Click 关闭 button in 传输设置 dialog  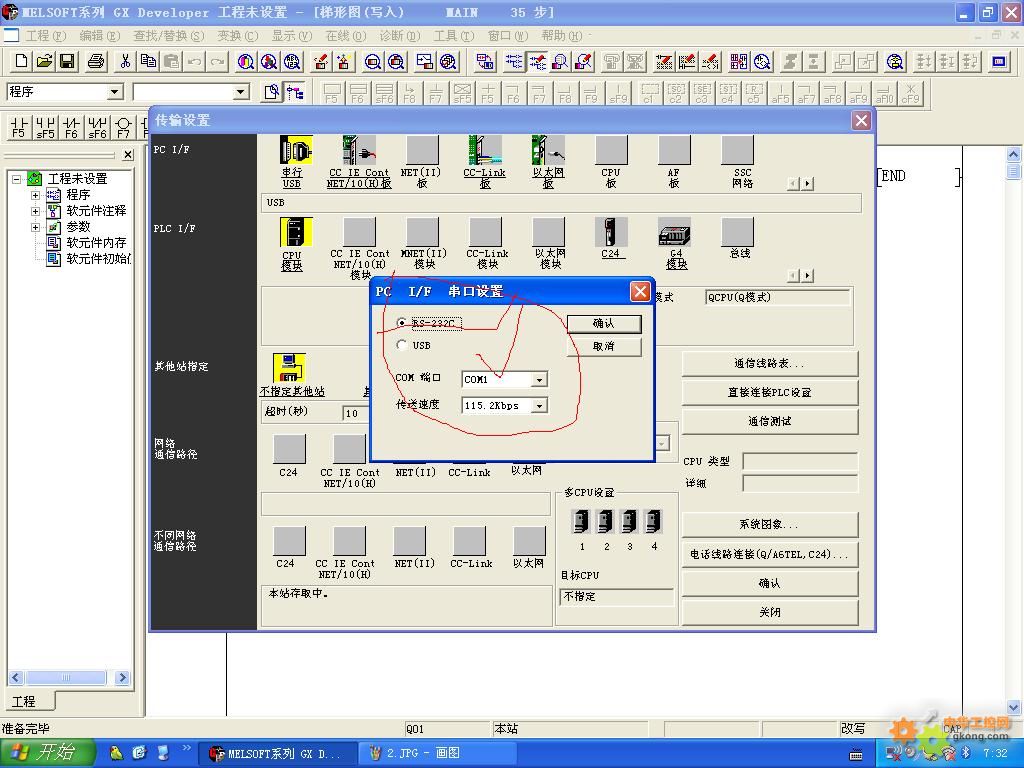(770, 612)
